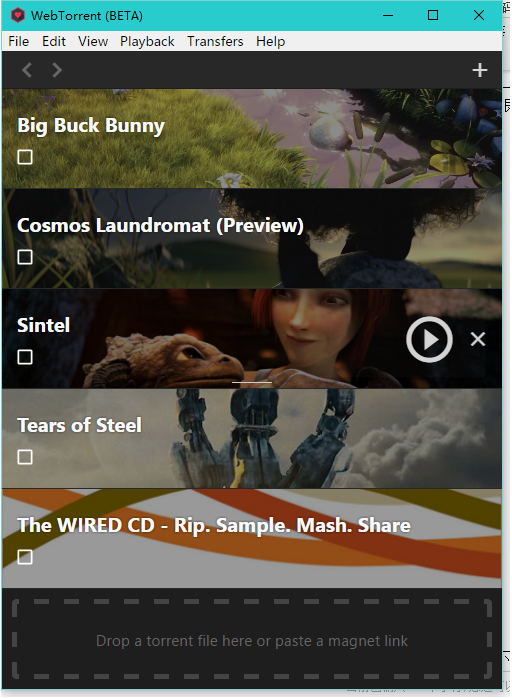Open the File menu
Viewport: 512px width, 698px height.
coord(19,41)
